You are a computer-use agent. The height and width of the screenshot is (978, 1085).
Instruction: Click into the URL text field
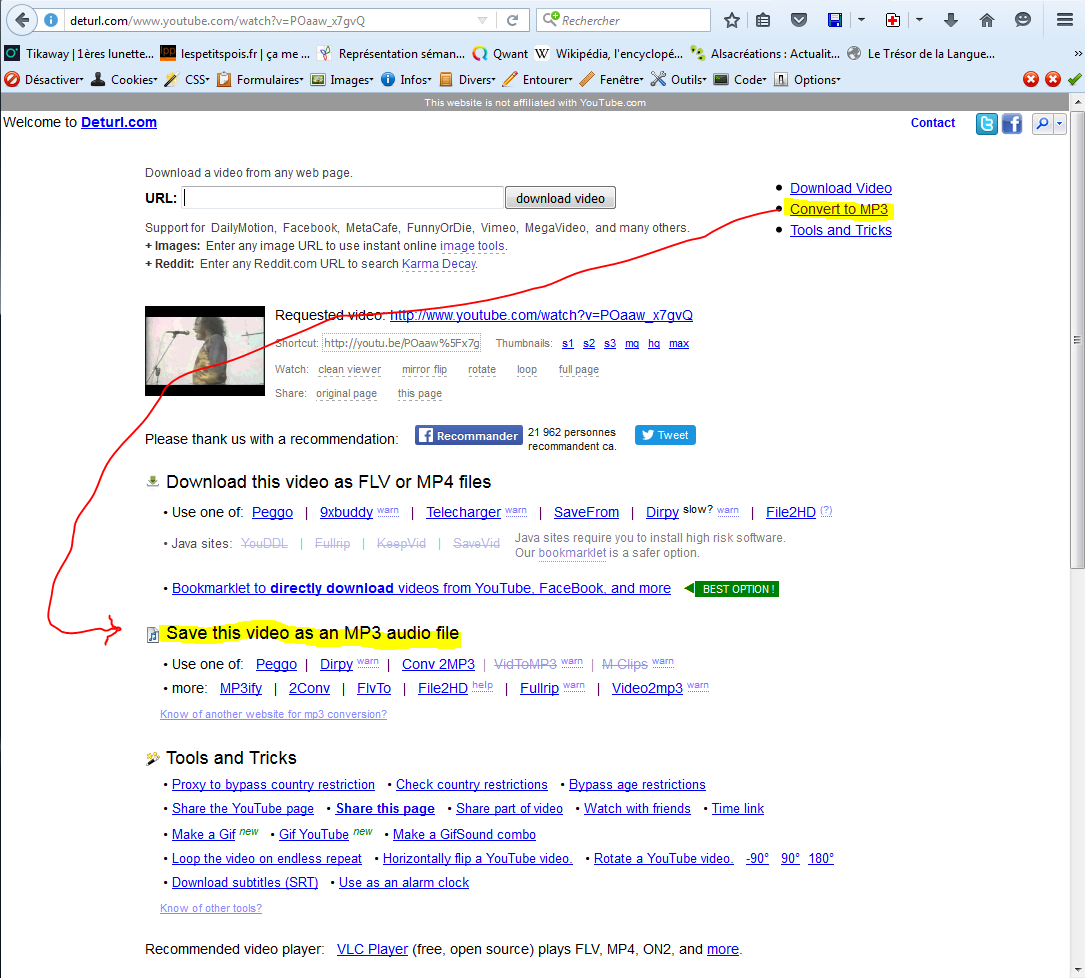[x=343, y=198]
